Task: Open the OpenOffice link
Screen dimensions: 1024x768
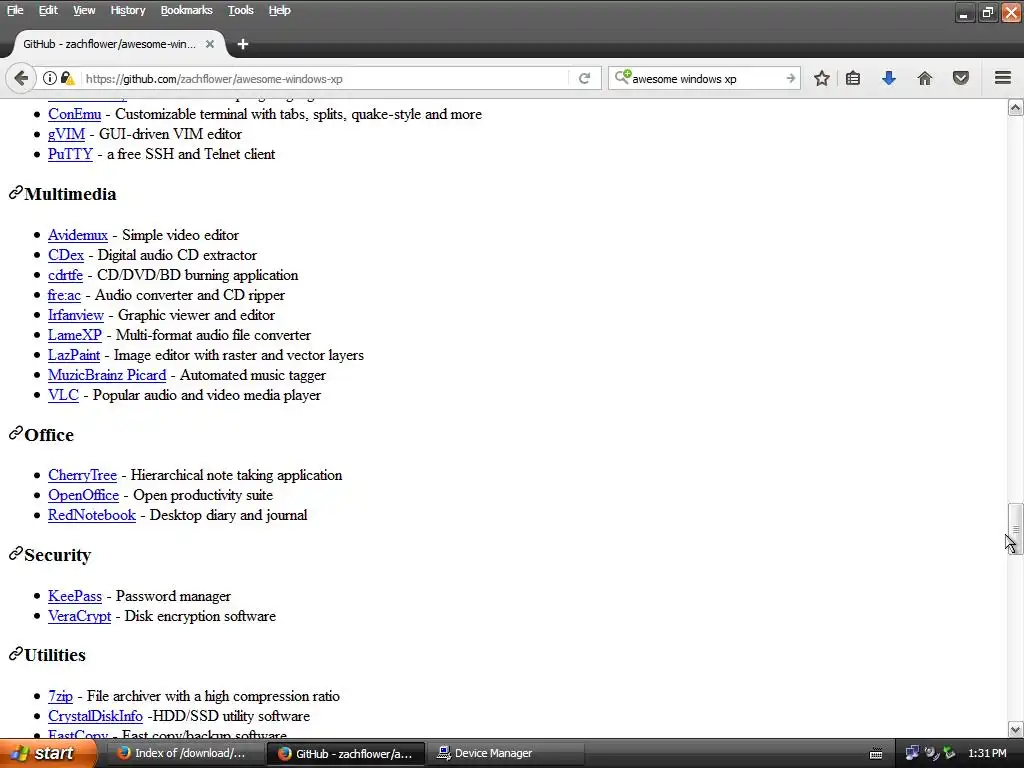Action: [84, 495]
